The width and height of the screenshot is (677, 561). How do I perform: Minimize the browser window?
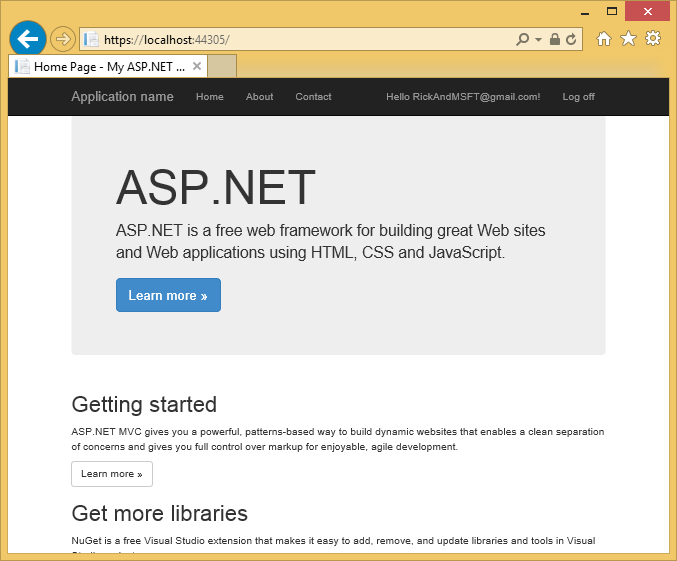585,13
